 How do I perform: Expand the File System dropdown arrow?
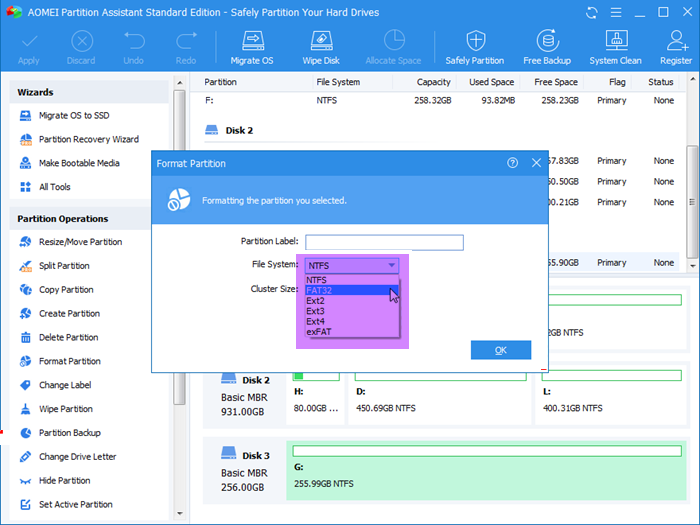point(392,266)
